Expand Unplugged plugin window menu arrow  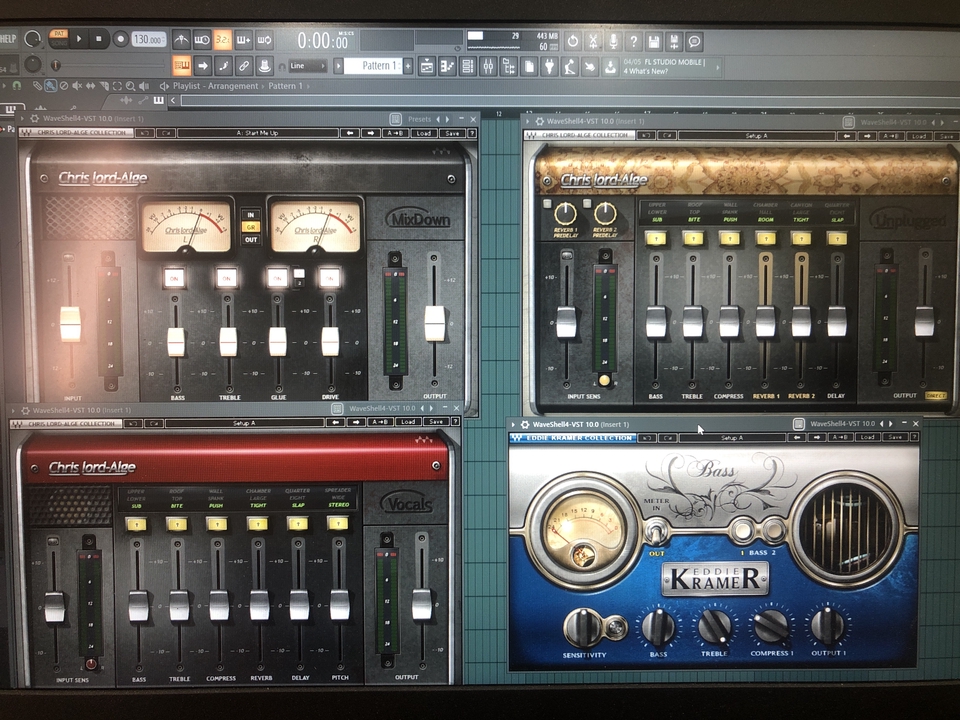(x=528, y=121)
